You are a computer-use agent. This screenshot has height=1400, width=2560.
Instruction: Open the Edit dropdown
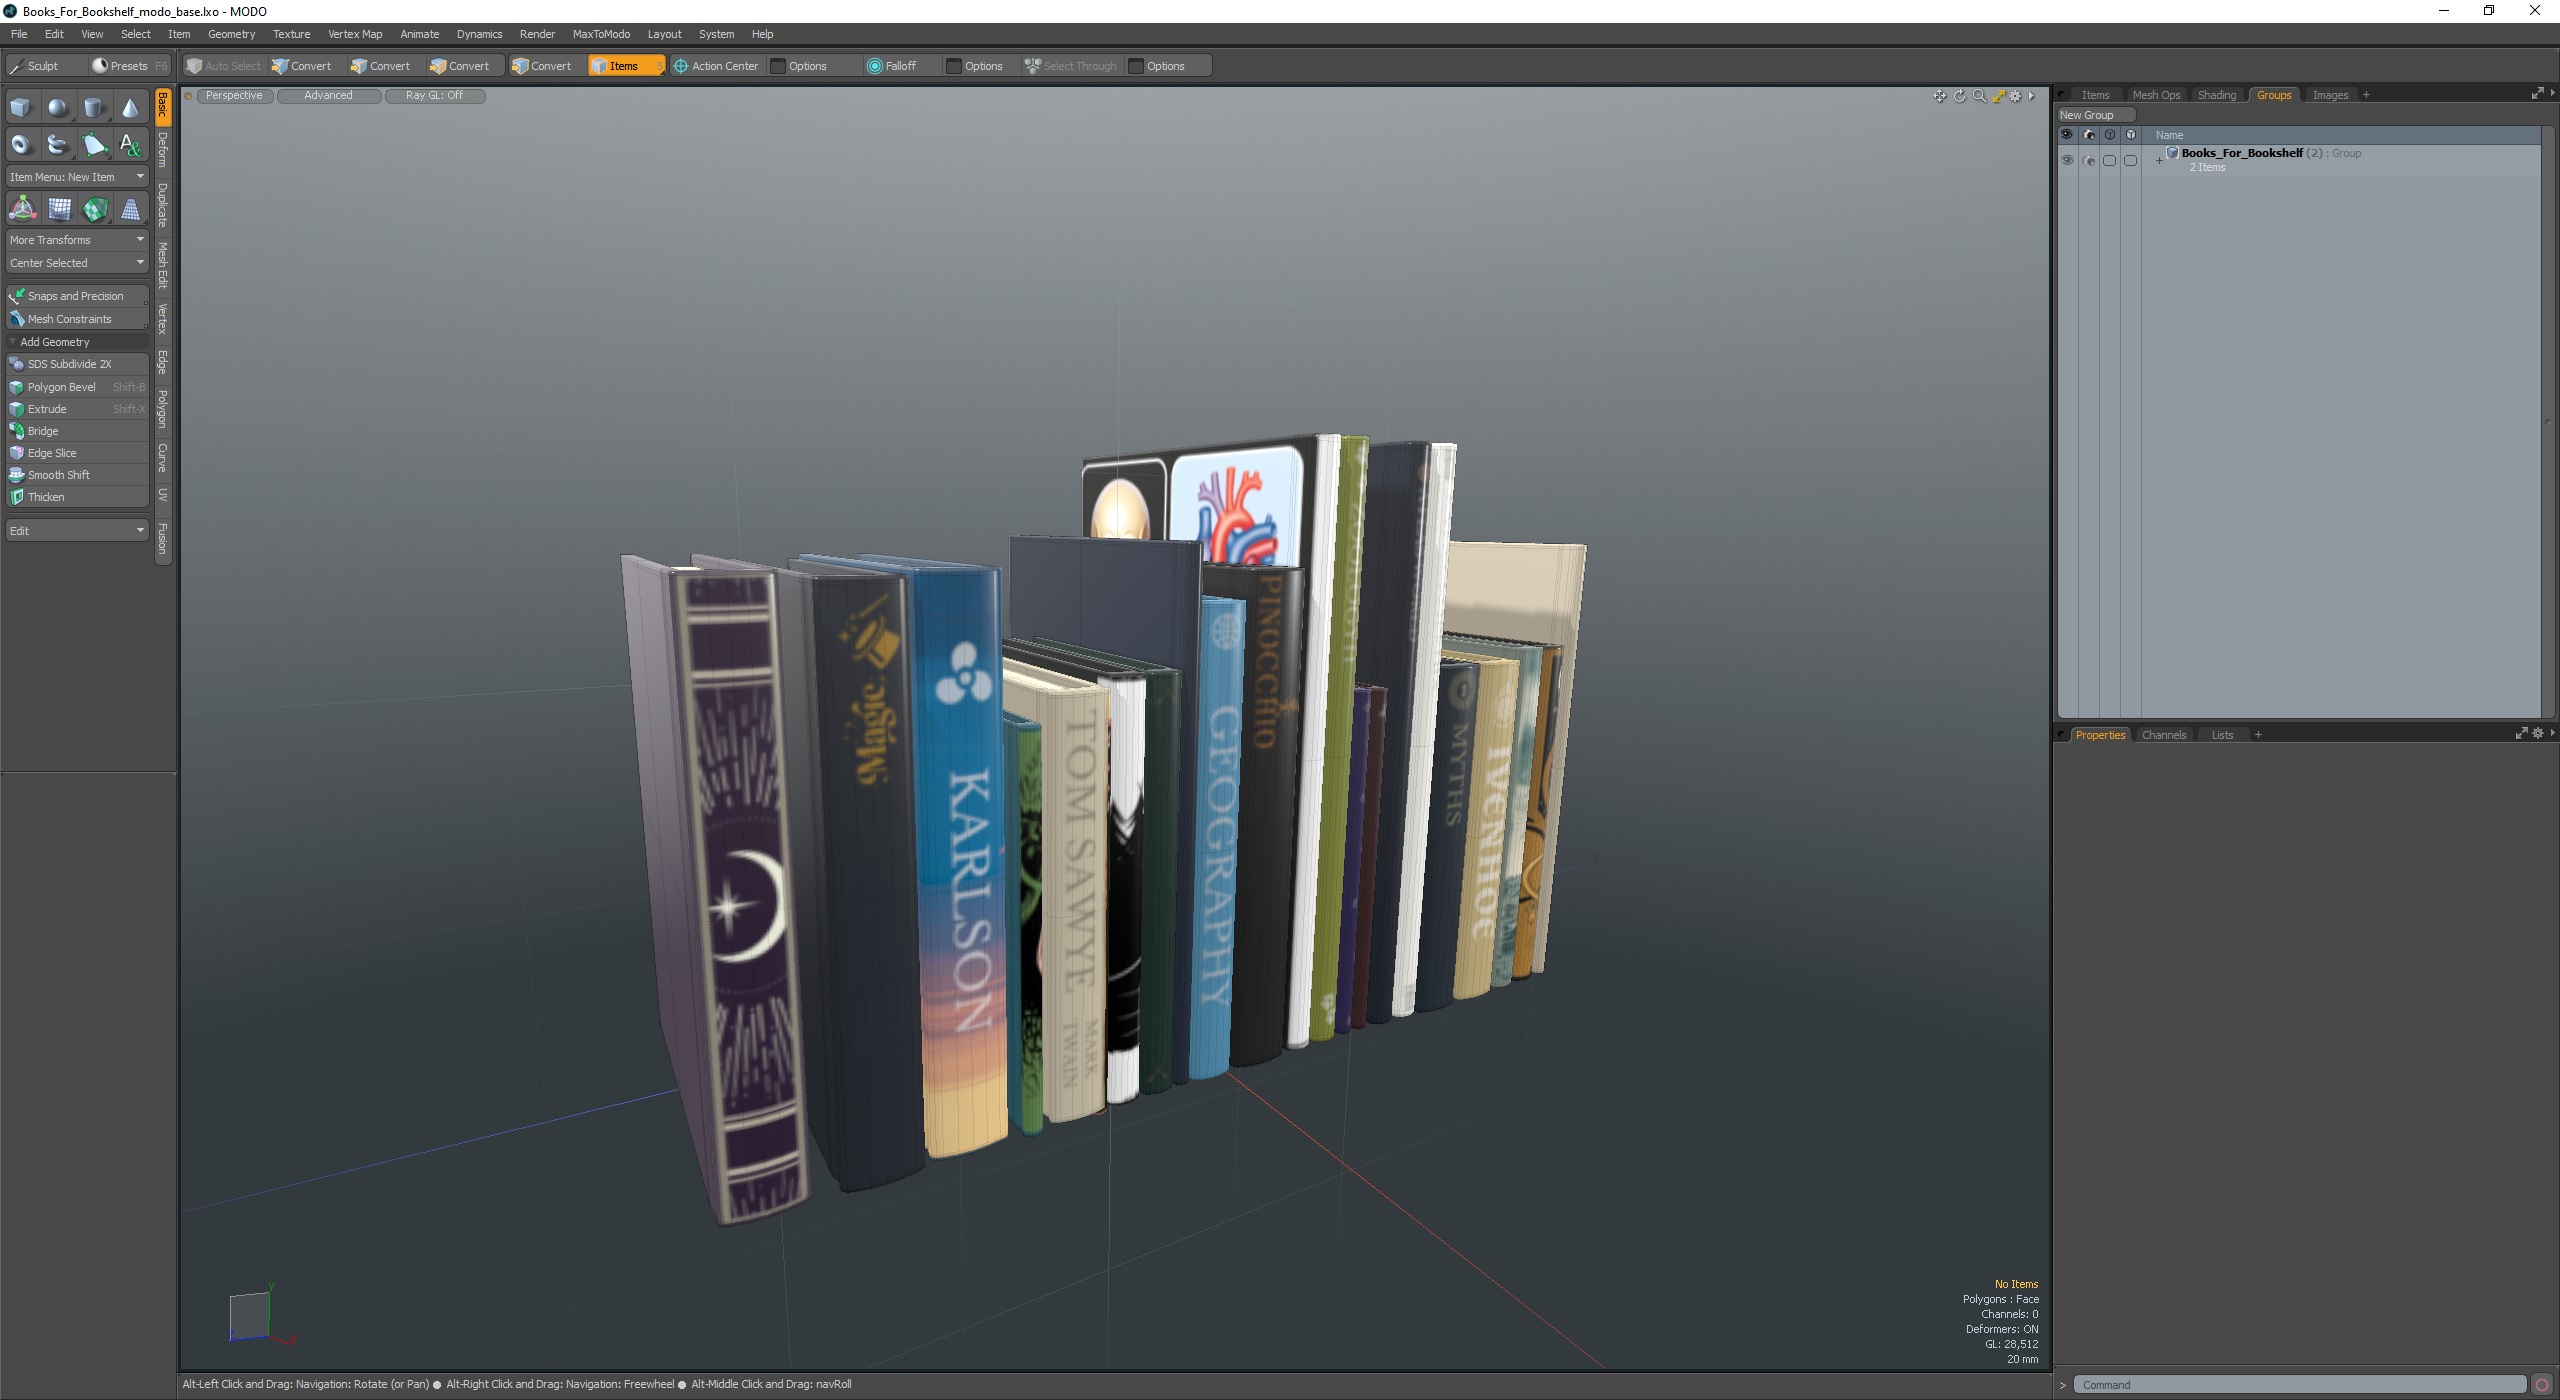[77, 530]
